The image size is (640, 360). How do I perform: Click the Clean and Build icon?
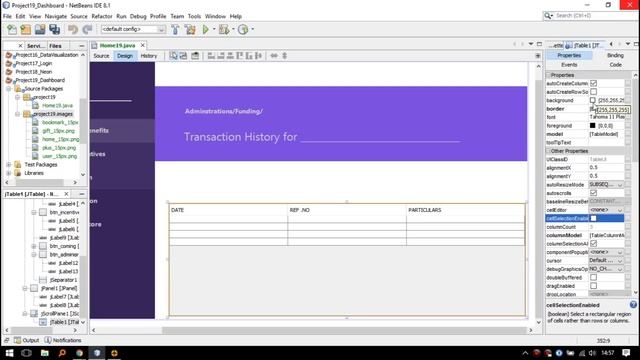click(190, 29)
